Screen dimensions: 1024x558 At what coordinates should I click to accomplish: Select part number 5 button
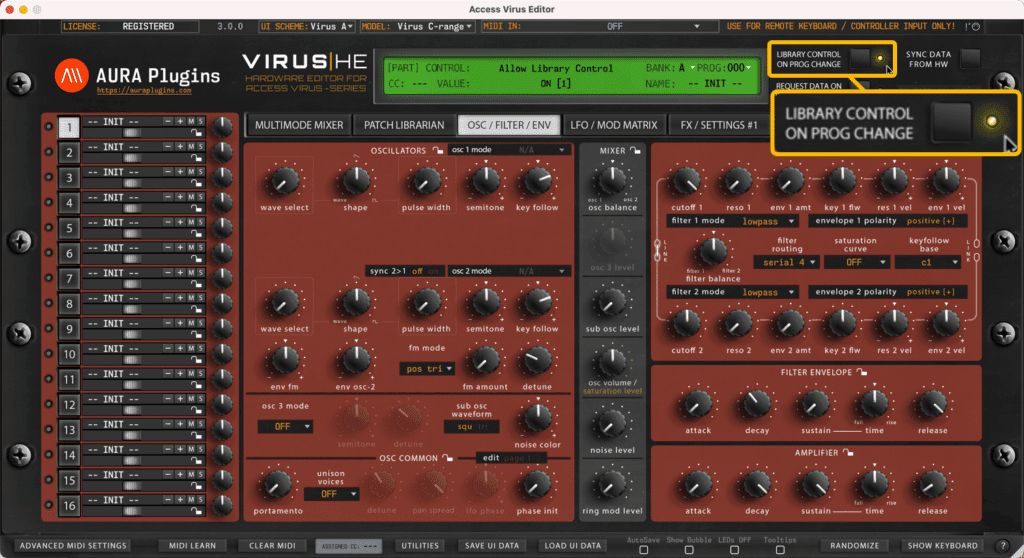(x=69, y=228)
